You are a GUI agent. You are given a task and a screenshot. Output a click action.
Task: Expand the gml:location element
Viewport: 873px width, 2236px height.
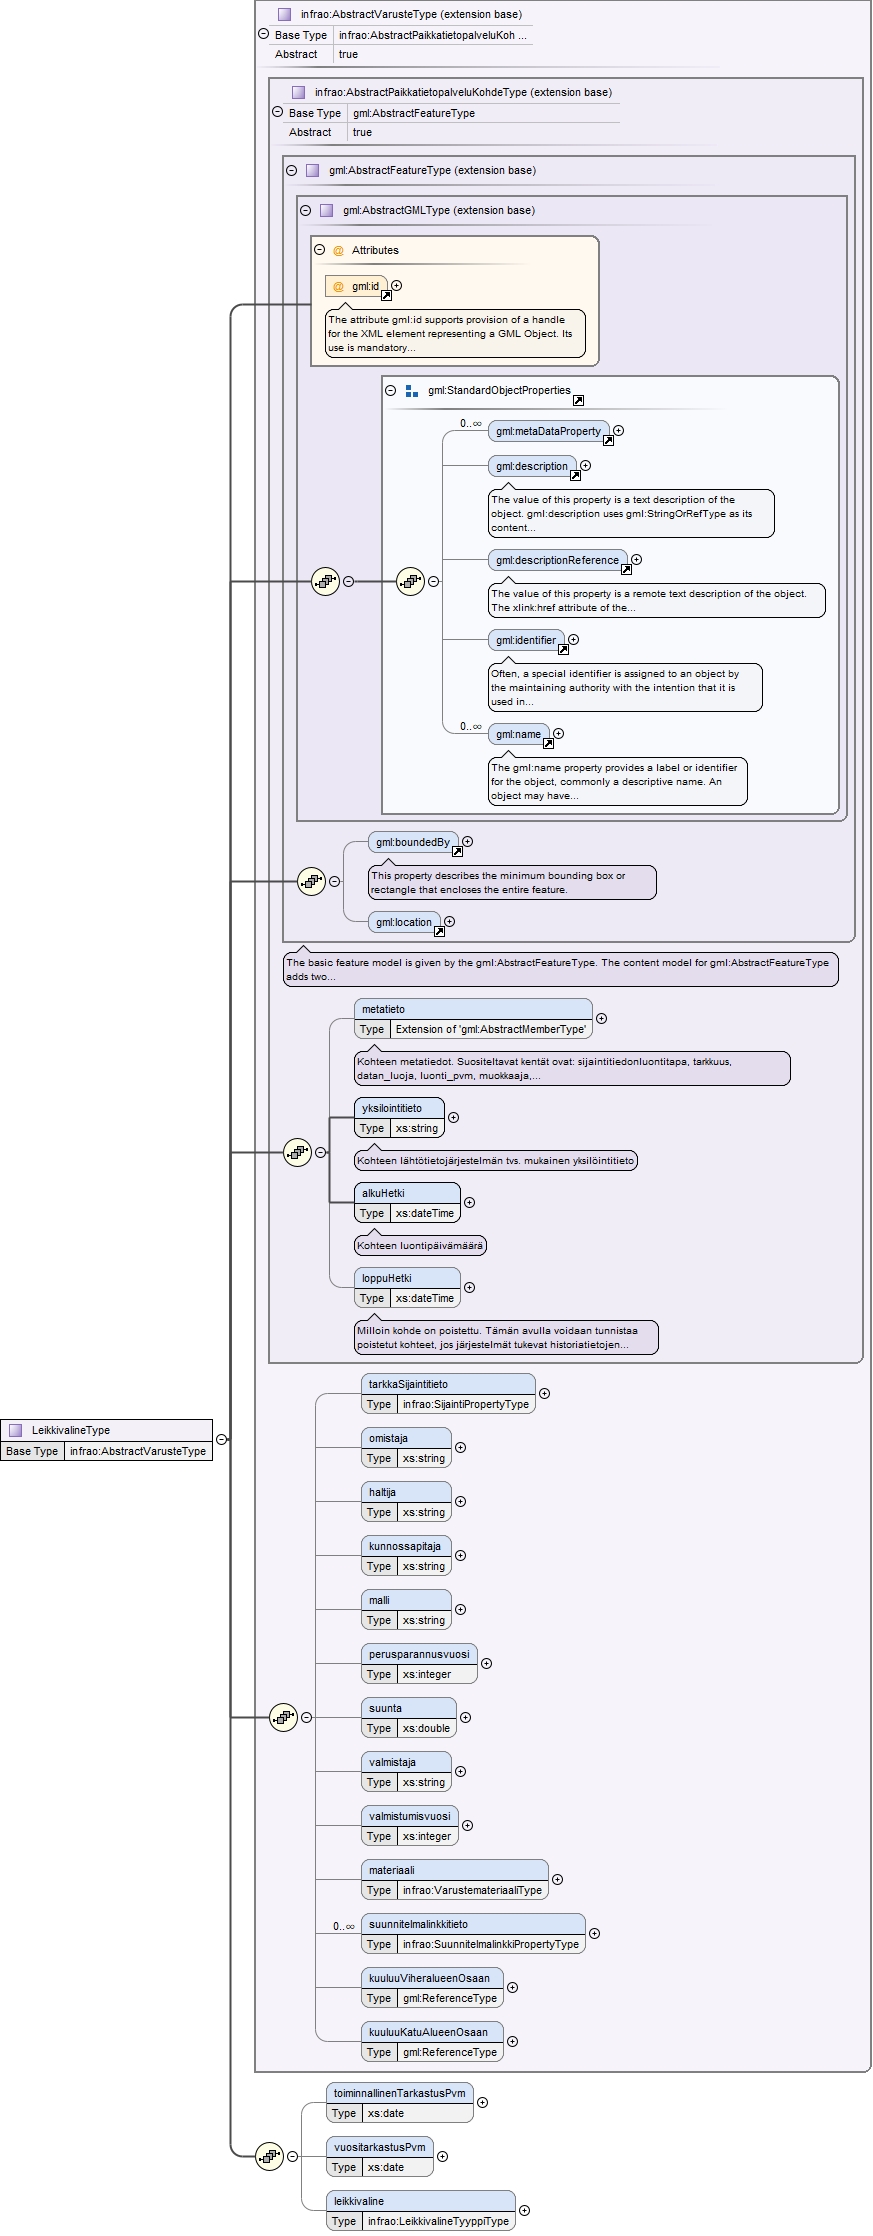coord(450,922)
